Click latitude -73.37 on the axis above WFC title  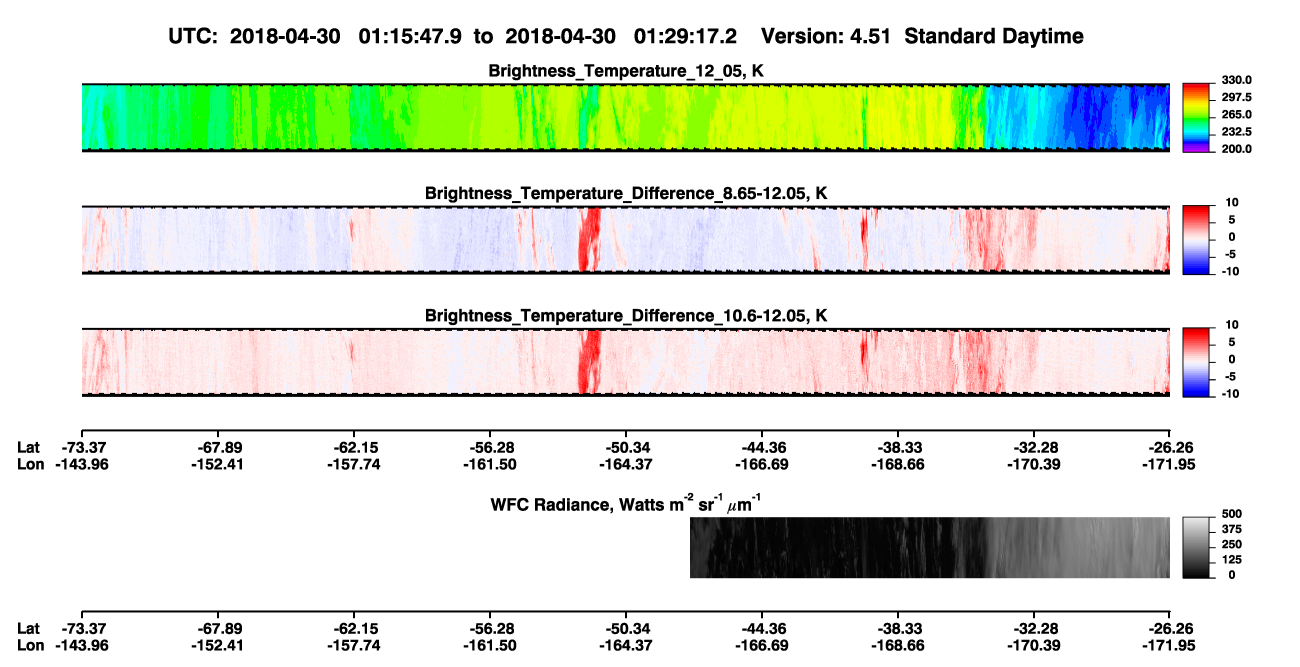[x=81, y=448]
